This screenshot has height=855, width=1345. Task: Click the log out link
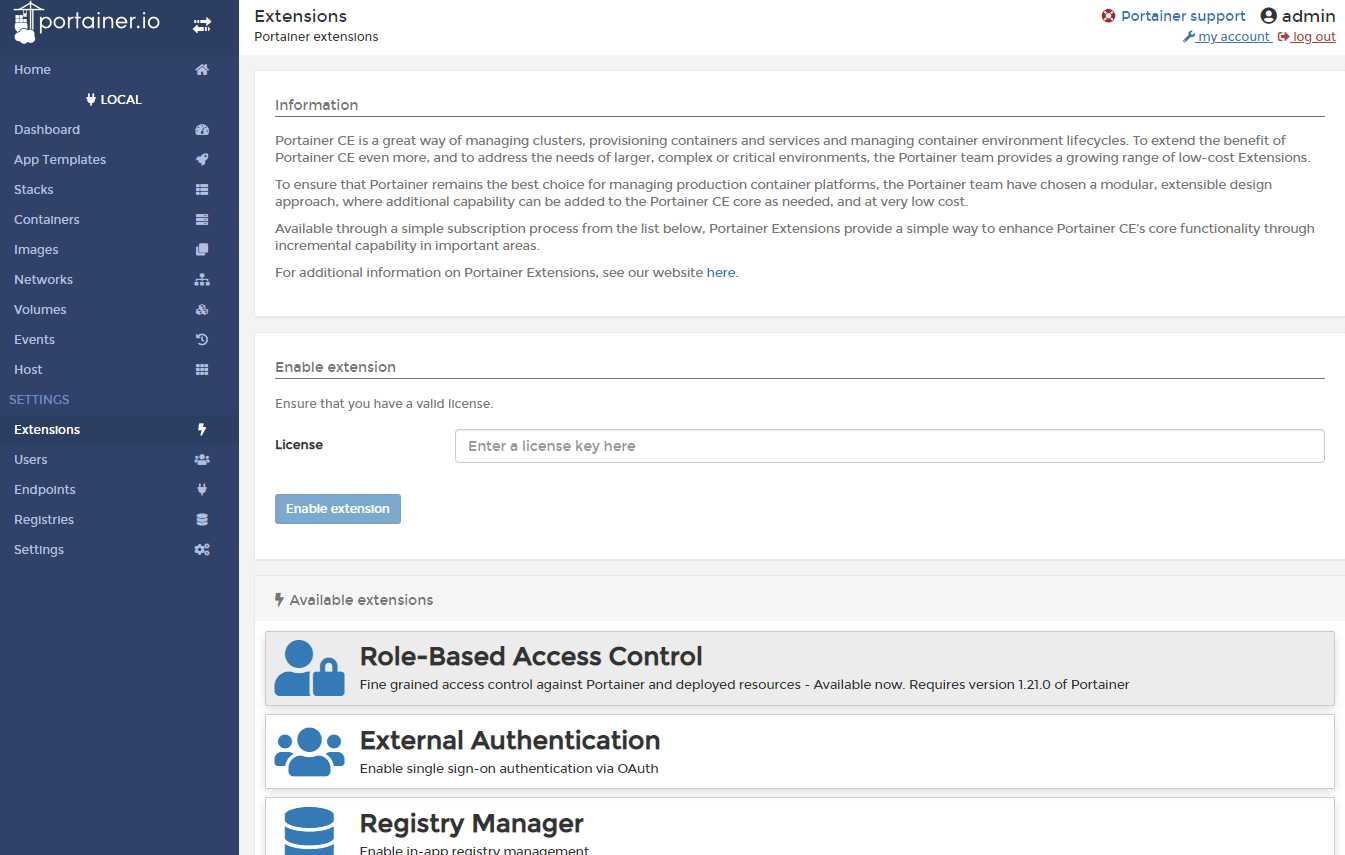point(1313,37)
